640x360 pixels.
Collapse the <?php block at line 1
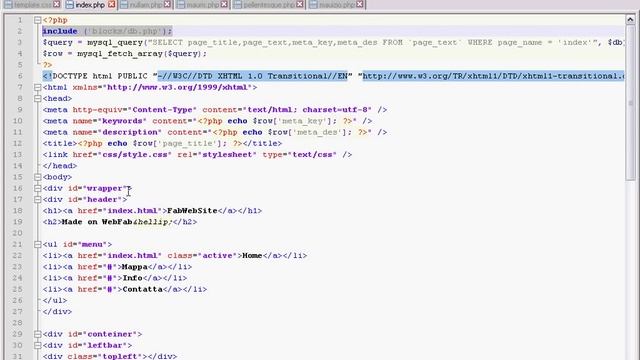coord(38,20)
